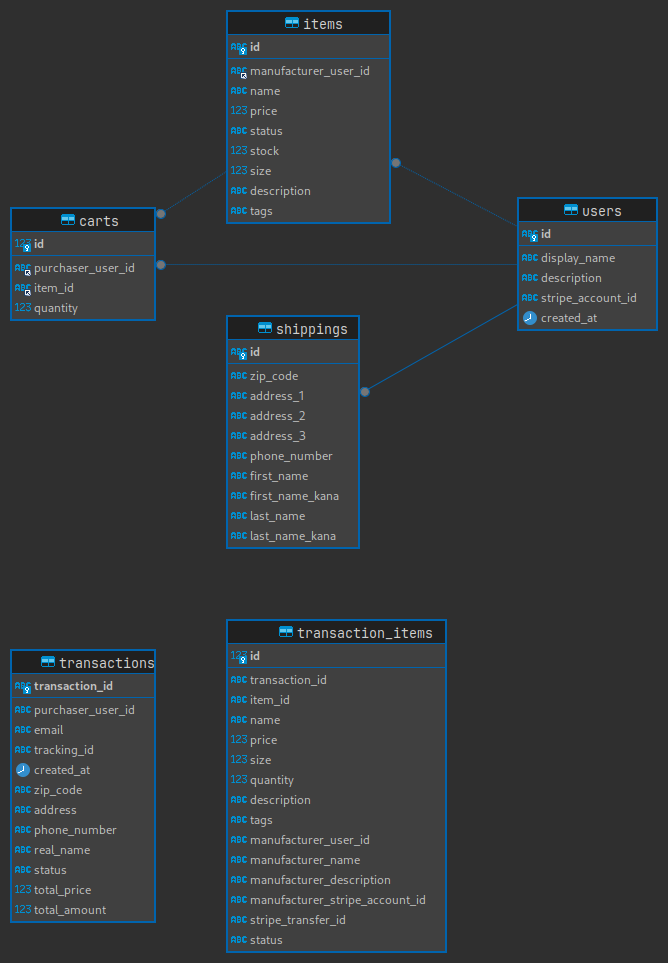
Task: Click the table icon in the transactions header
Action: (48, 662)
